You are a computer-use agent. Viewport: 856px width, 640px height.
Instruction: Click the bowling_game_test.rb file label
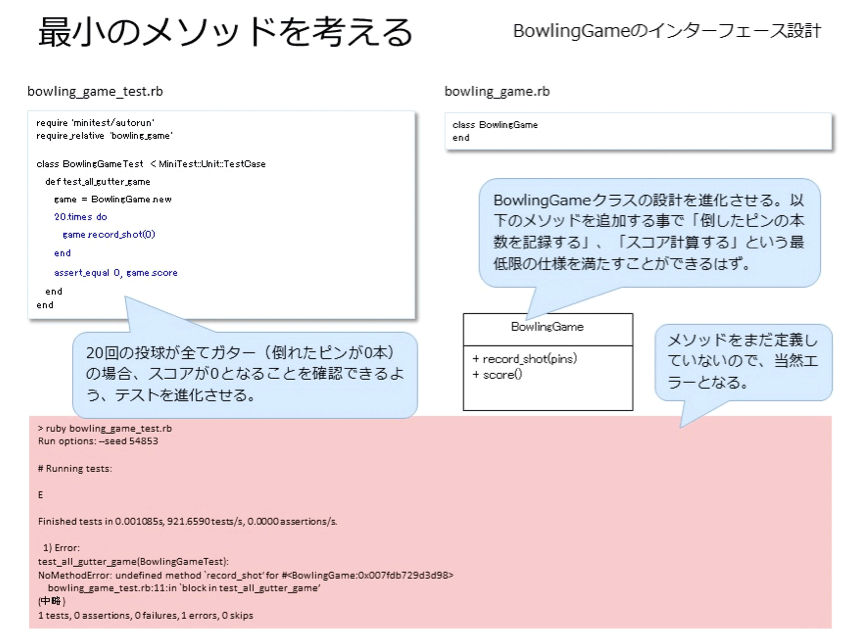95,91
